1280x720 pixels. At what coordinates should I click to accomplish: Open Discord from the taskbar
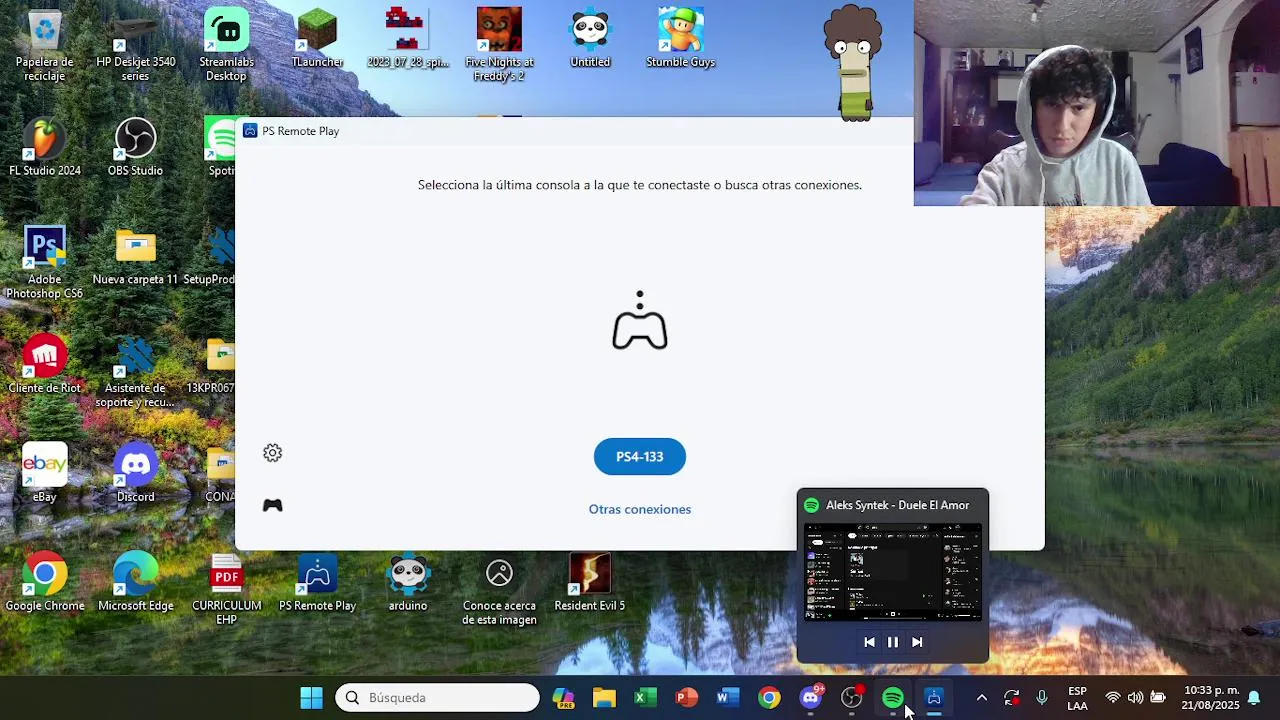(811, 698)
